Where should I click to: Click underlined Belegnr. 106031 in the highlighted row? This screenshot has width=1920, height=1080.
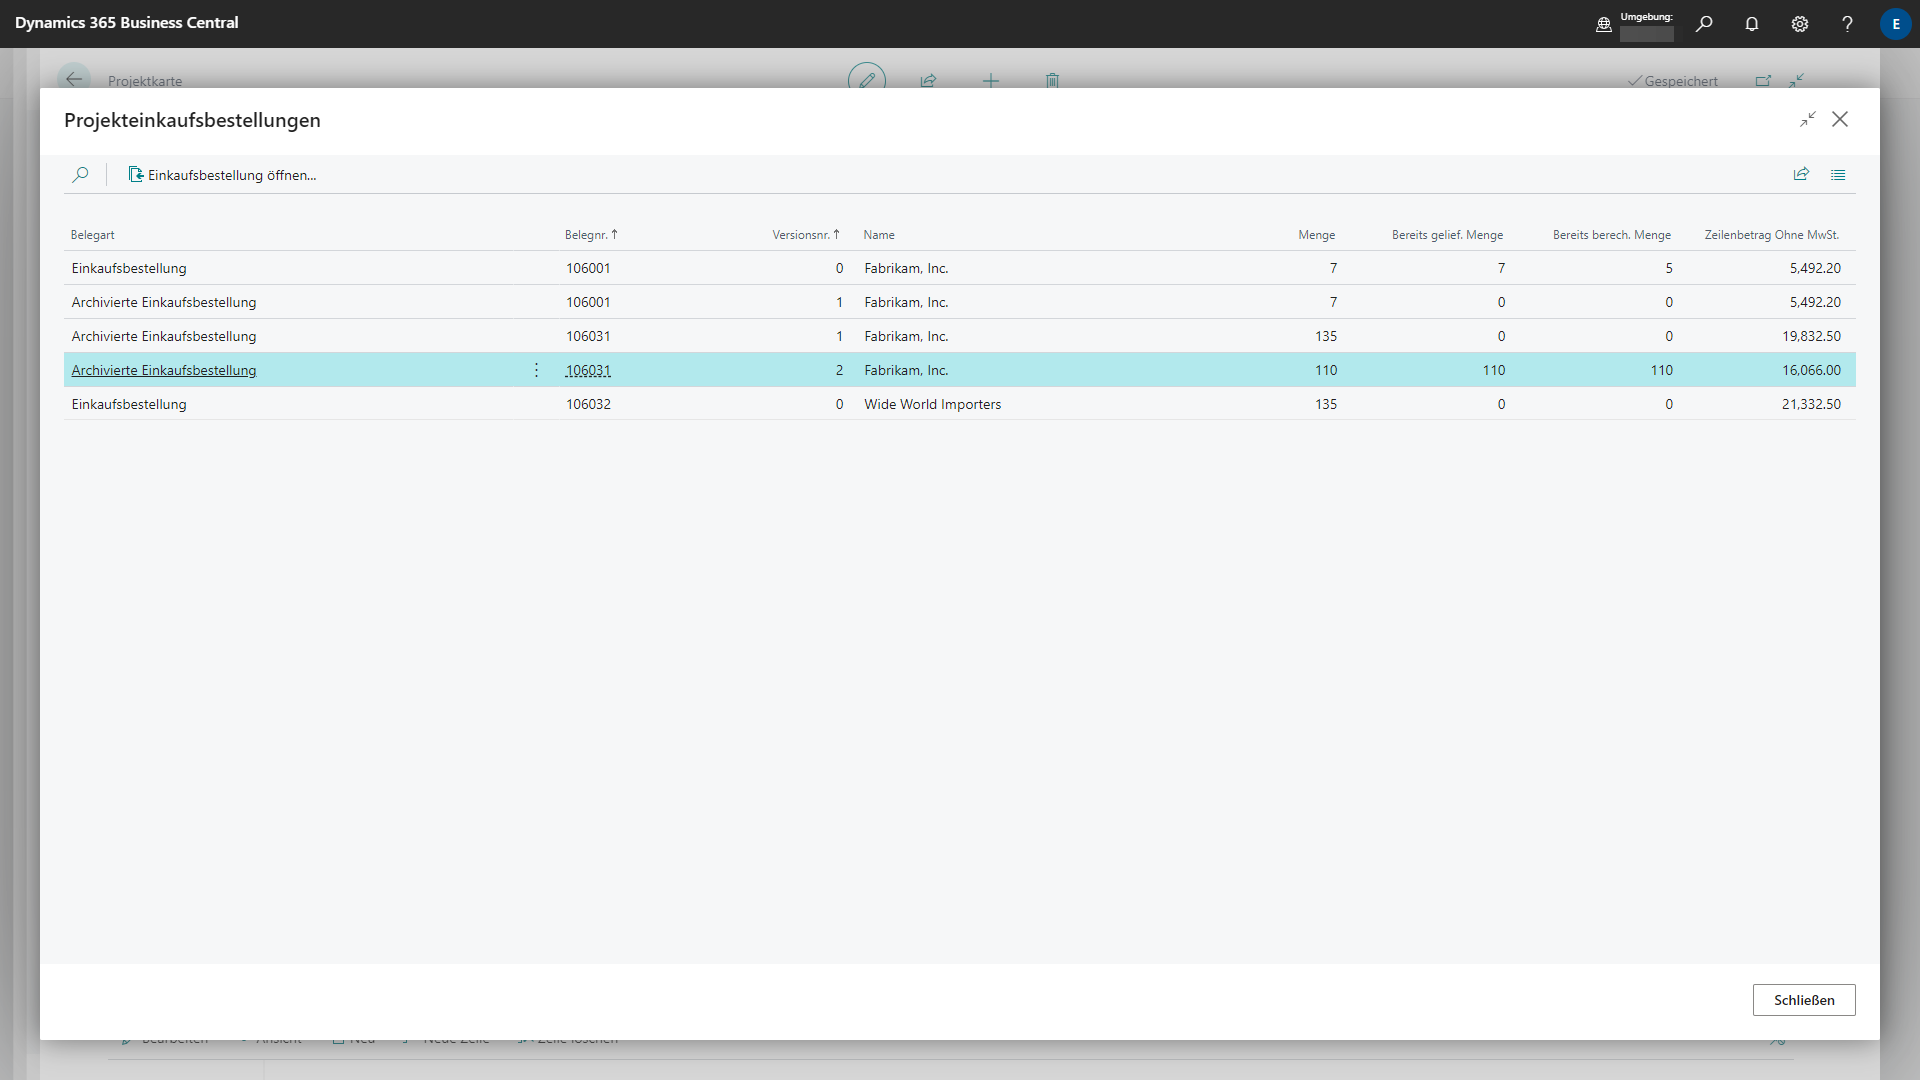pos(588,370)
